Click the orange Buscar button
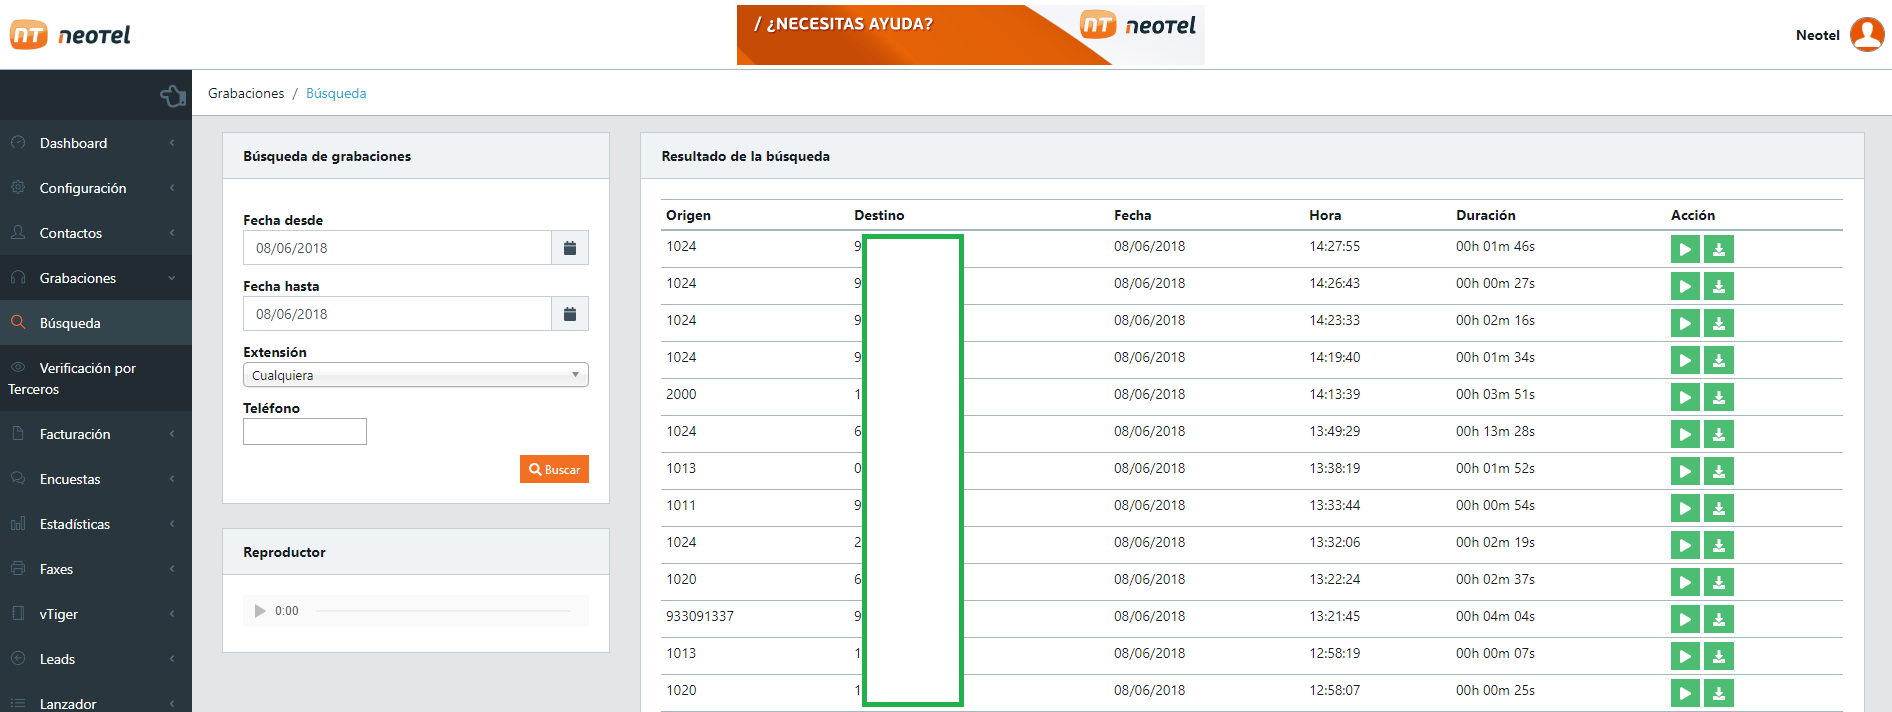 [x=554, y=469]
